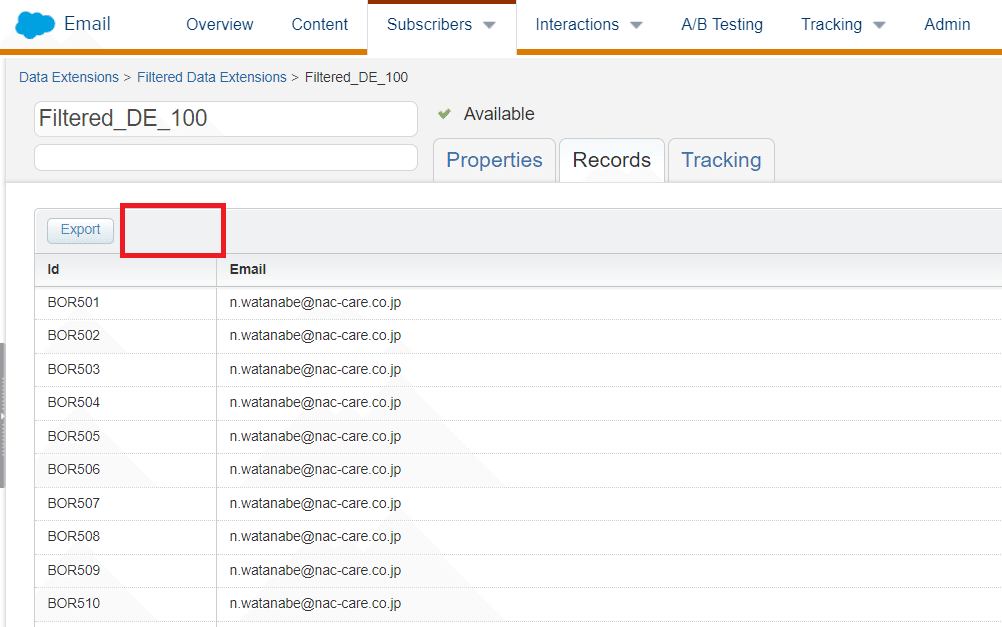The image size is (1002, 627).
Task: Open the Overview menu item
Action: coord(219,24)
